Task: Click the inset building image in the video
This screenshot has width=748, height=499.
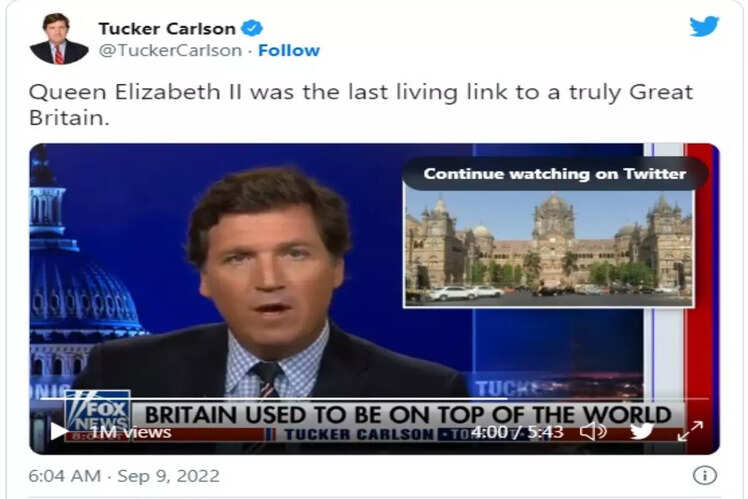Action: [x=549, y=248]
